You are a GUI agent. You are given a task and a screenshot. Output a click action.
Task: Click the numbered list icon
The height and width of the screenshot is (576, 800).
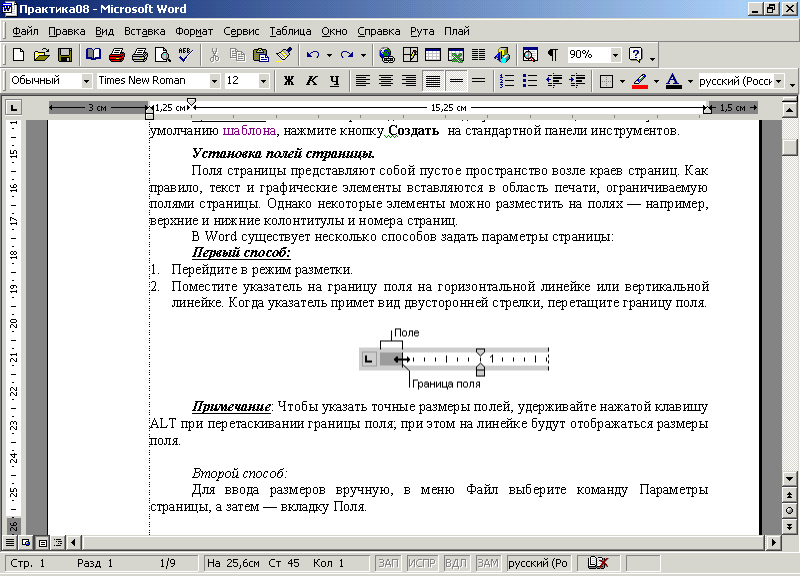coord(507,81)
